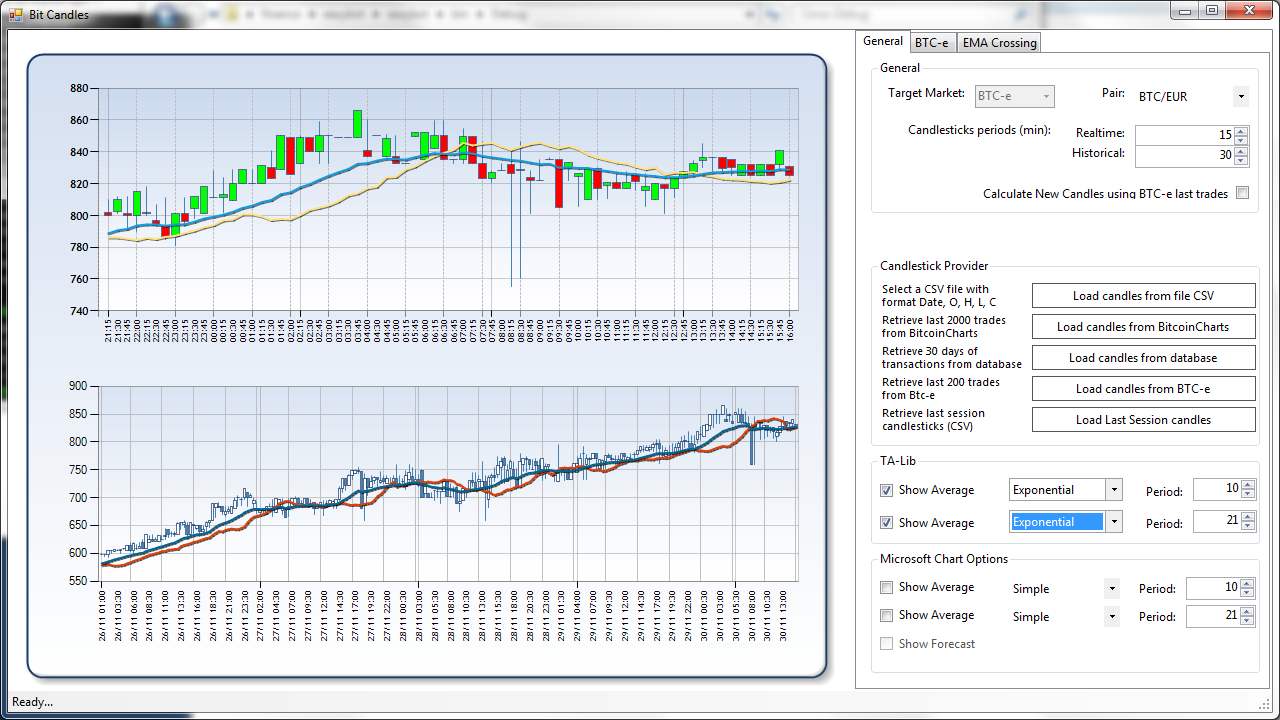Decrease TA-Lib Period value of 10
Viewport: 1280px width, 720px height.
(x=1247, y=494)
